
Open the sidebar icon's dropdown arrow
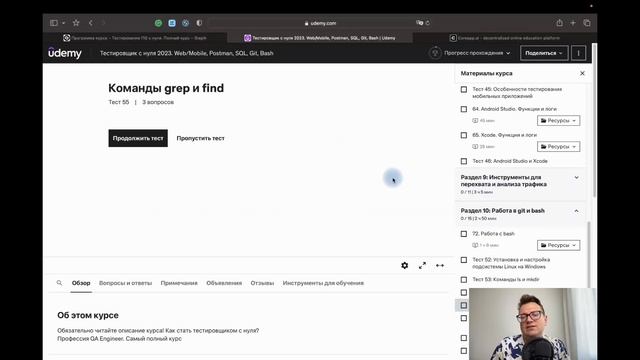[x=64, y=23]
